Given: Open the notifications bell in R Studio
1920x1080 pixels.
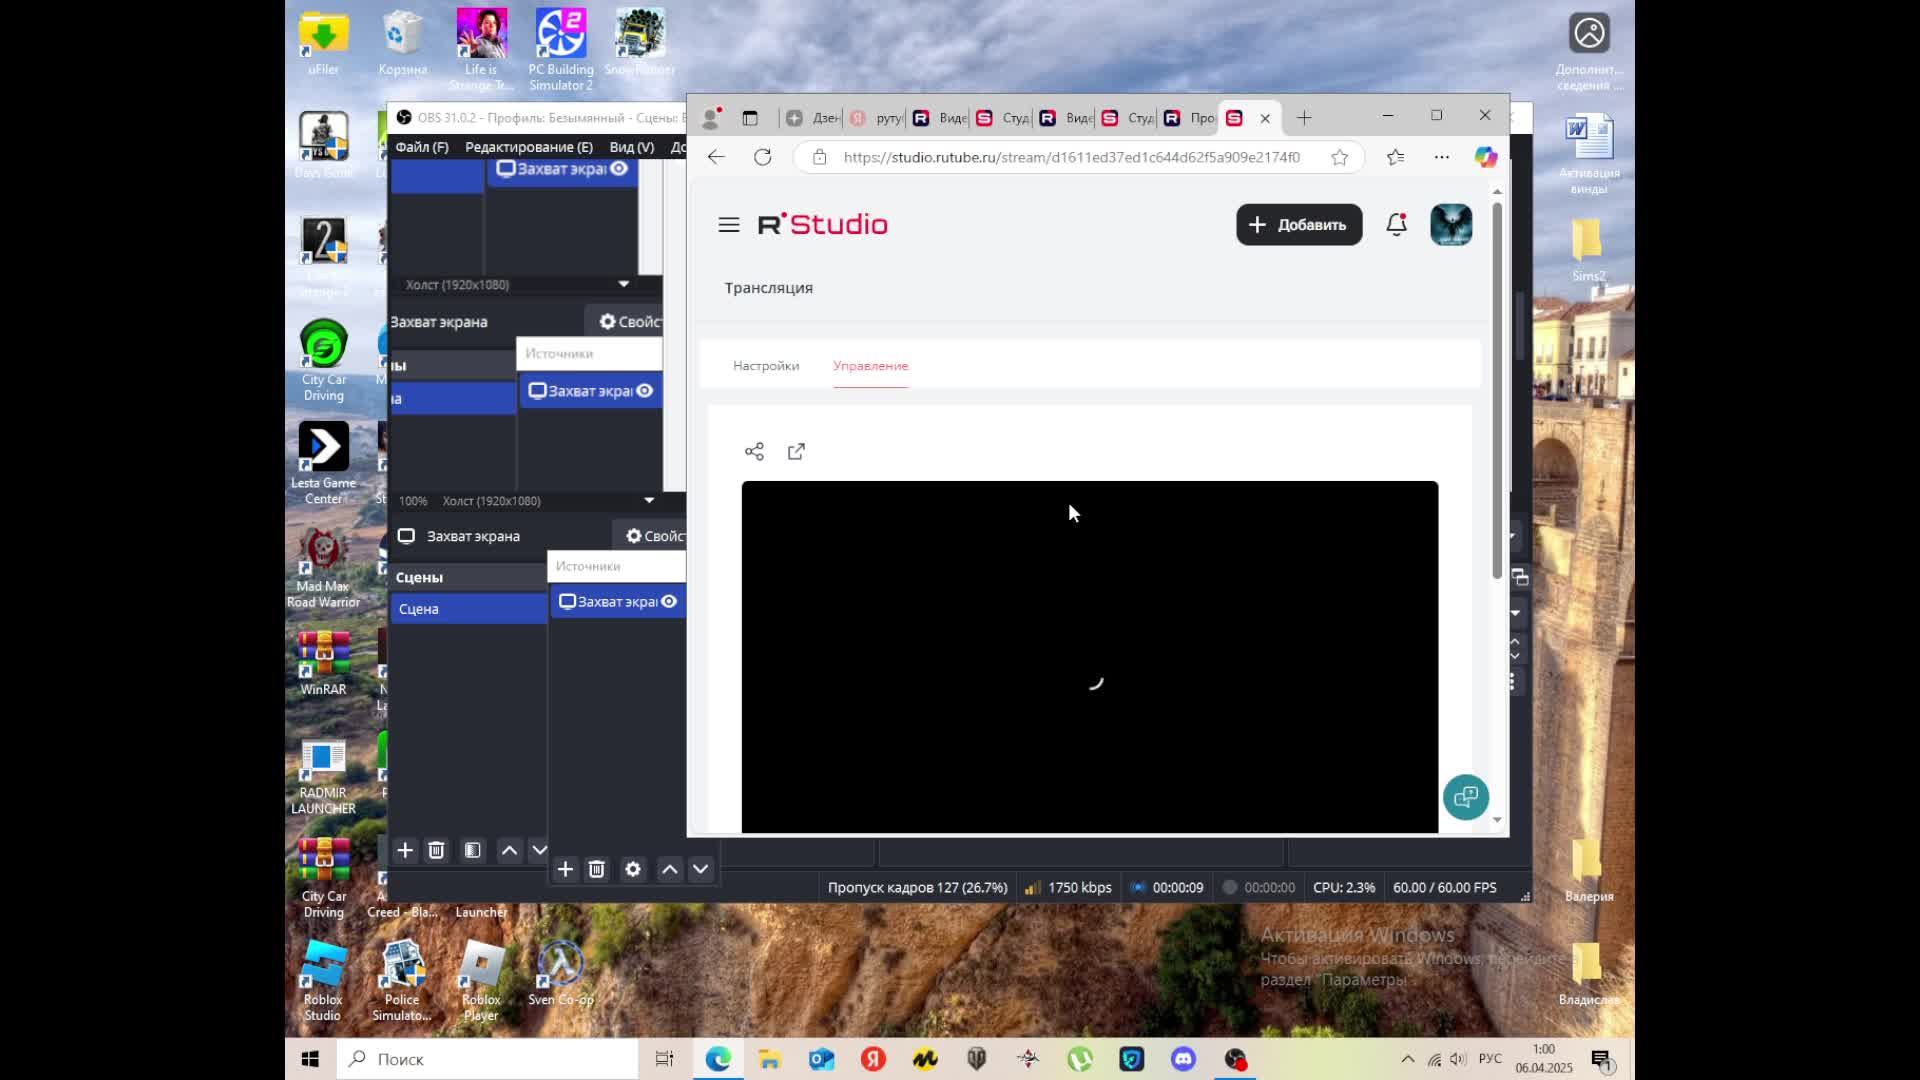Looking at the screenshot, I should 1396,225.
